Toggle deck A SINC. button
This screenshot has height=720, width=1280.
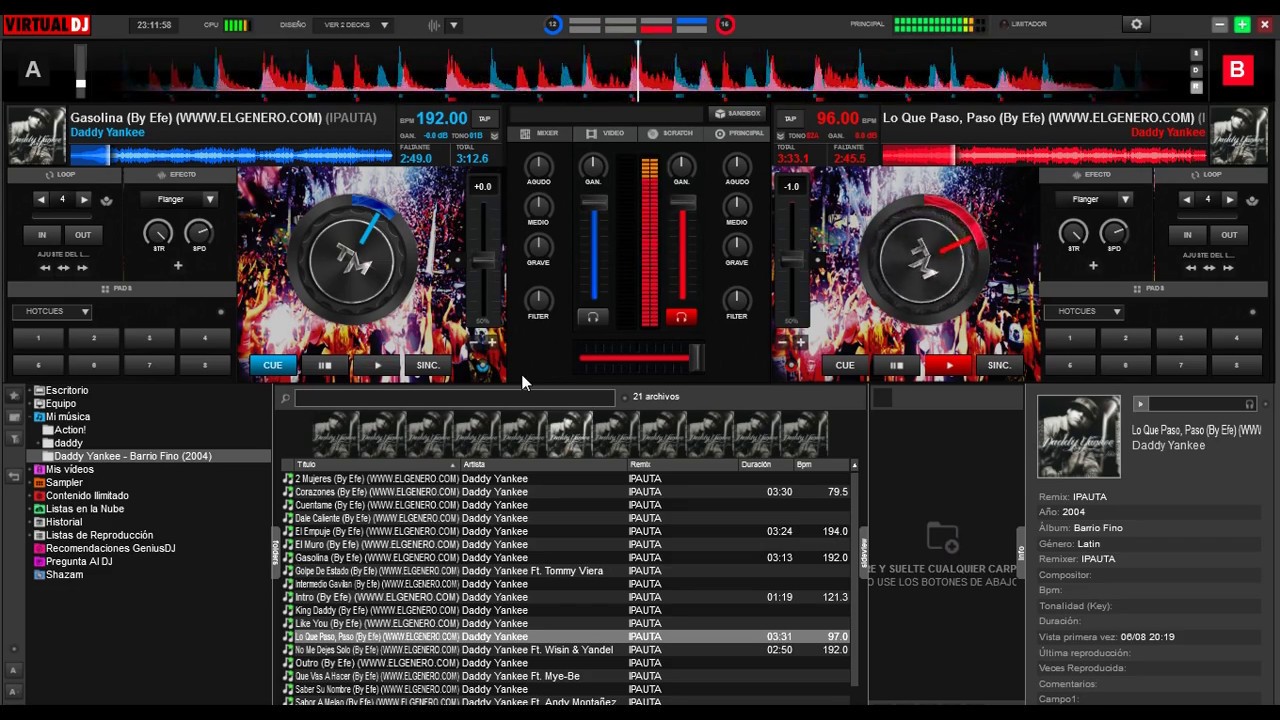coord(428,365)
